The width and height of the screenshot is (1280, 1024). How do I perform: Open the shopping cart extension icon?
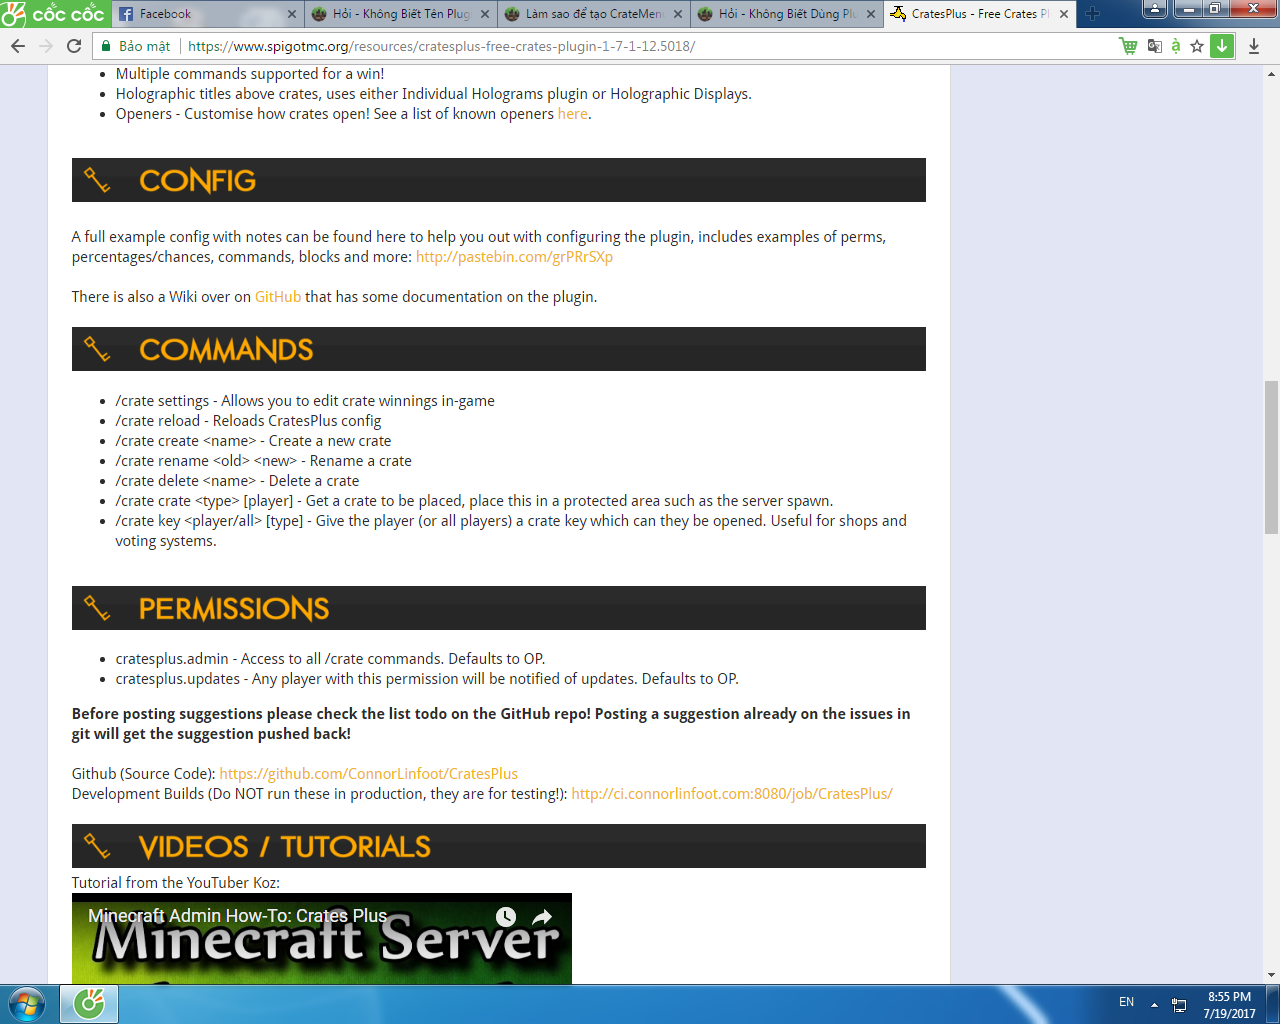click(x=1129, y=46)
